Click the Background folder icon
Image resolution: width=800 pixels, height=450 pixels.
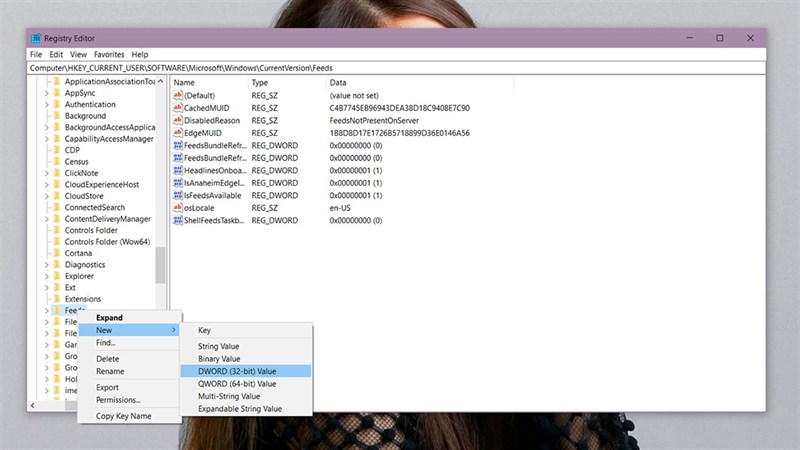click(x=57, y=116)
